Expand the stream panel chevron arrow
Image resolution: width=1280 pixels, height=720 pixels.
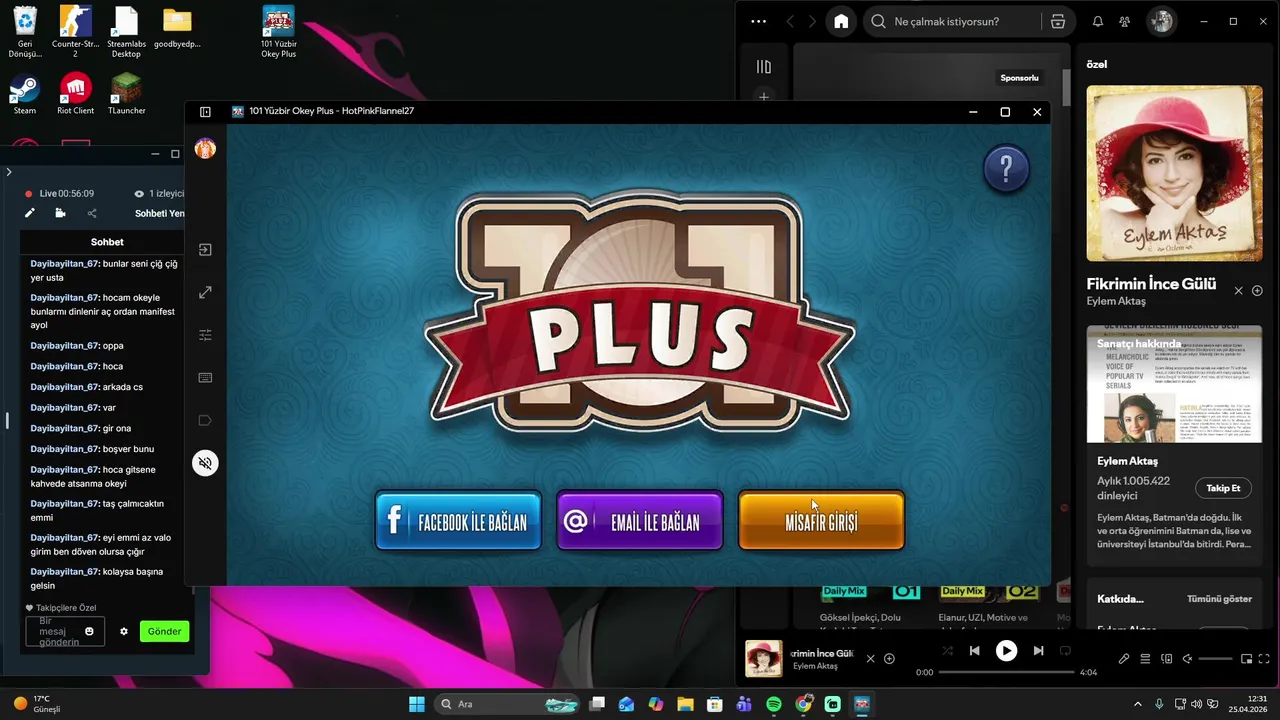click(x=9, y=172)
